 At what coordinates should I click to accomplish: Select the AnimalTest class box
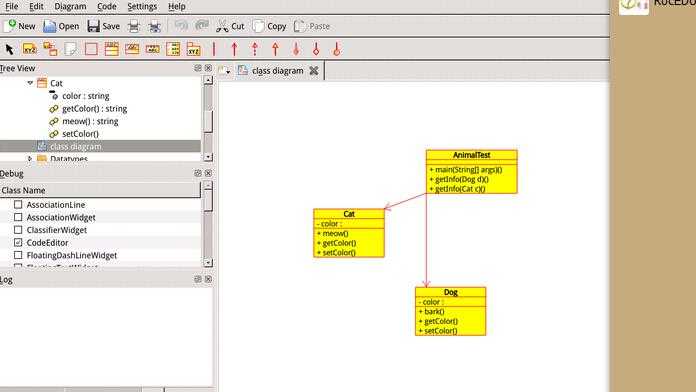coord(471,172)
